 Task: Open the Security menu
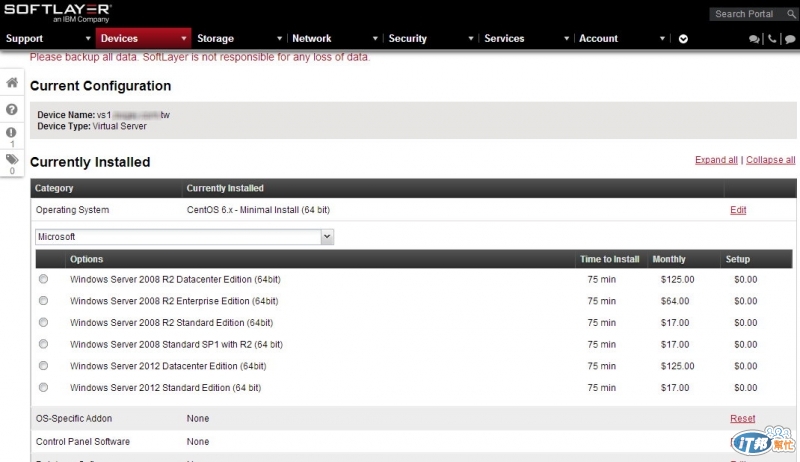[x=408, y=39]
